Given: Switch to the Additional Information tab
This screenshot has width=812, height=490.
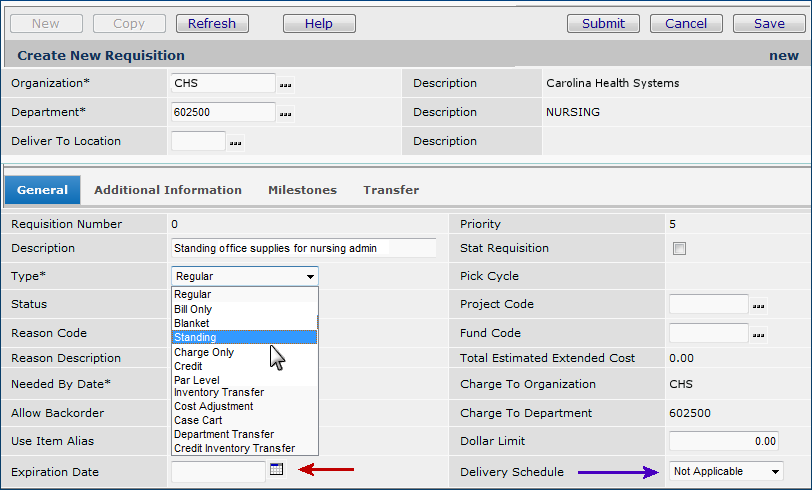Looking at the screenshot, I should pyautogui.click(x=168, y=190).
